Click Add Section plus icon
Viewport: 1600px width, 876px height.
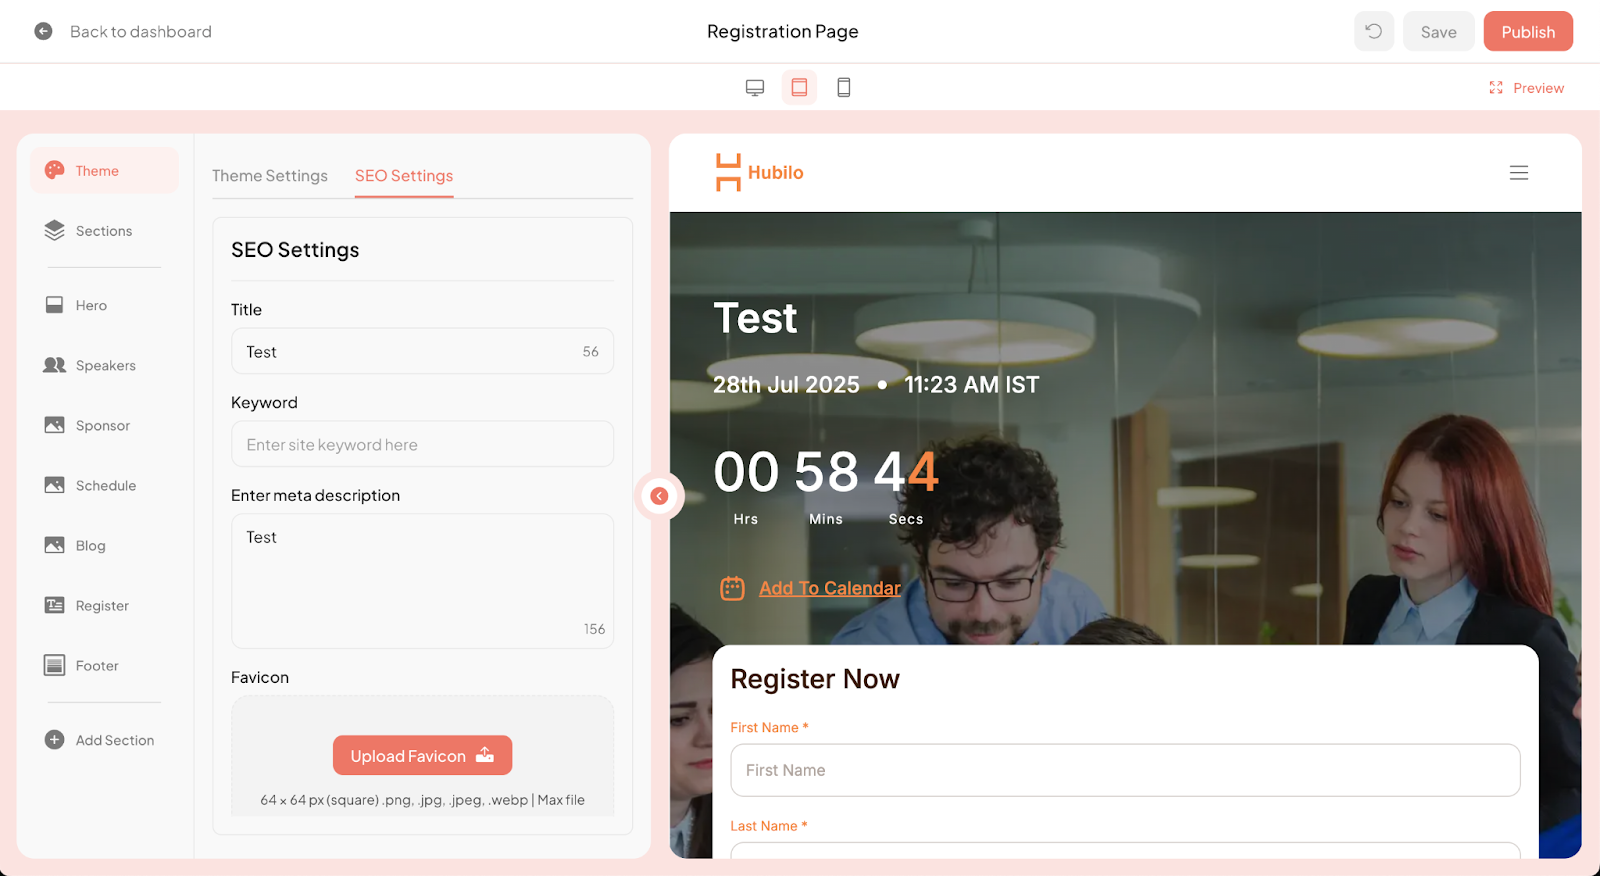(x=55, y=740)
